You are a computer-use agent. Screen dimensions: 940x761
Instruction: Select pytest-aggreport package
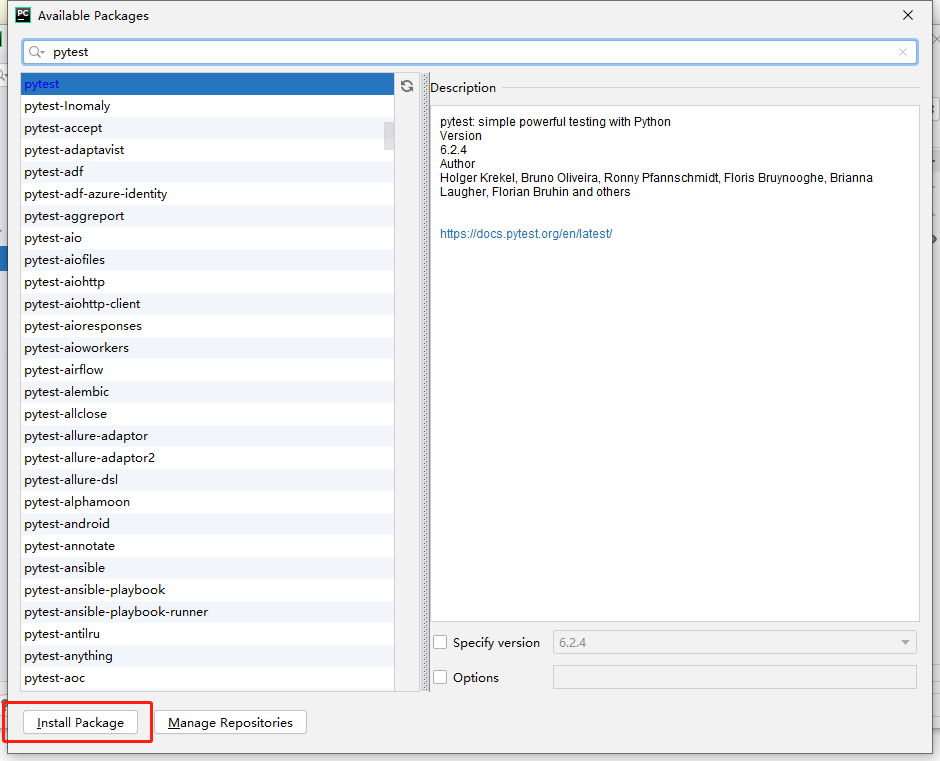207,216
